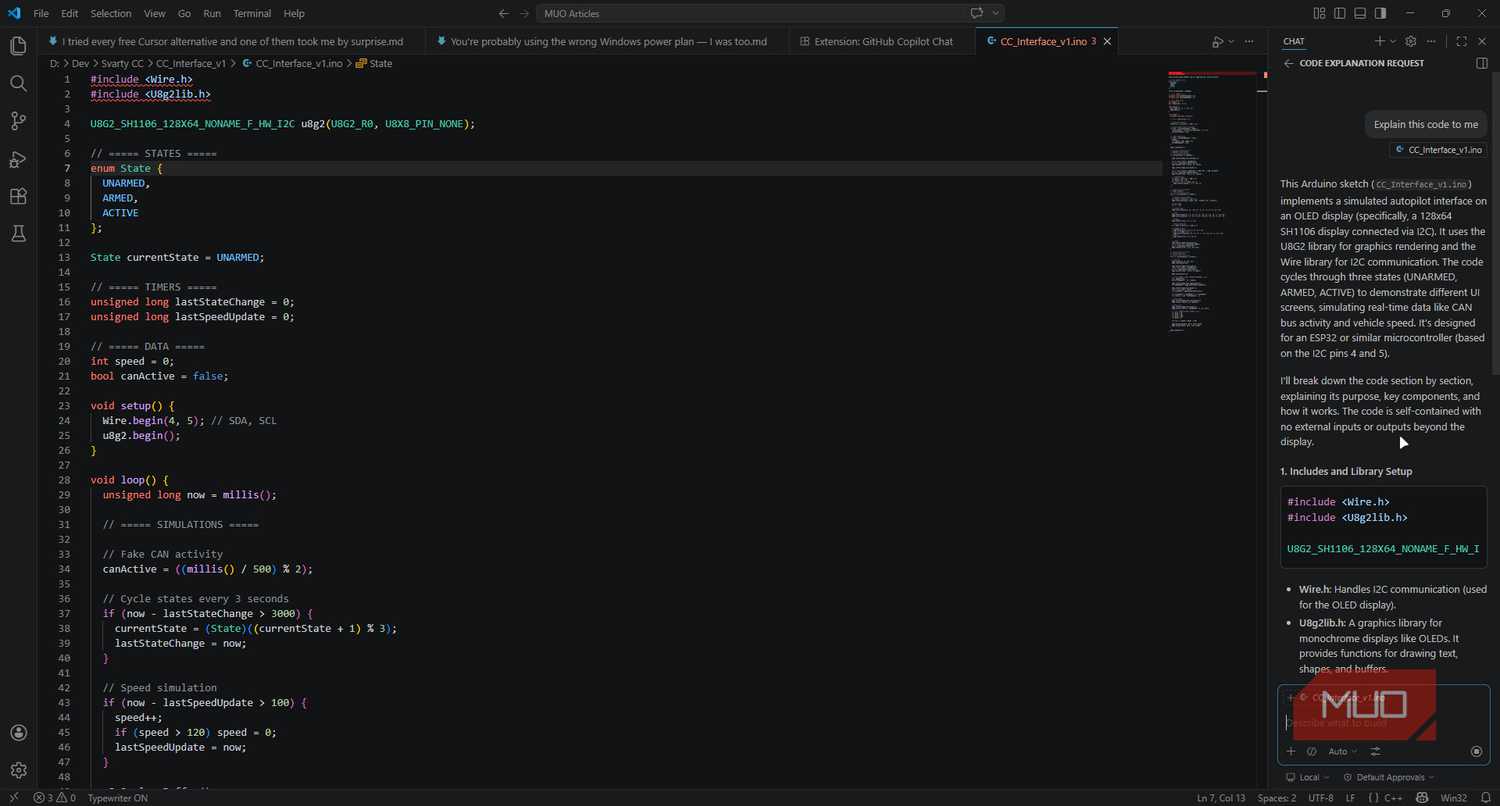The height and width of the screenshot is (806, 1500).
Task: Open the Selection menu
Action: coord(111,13)
